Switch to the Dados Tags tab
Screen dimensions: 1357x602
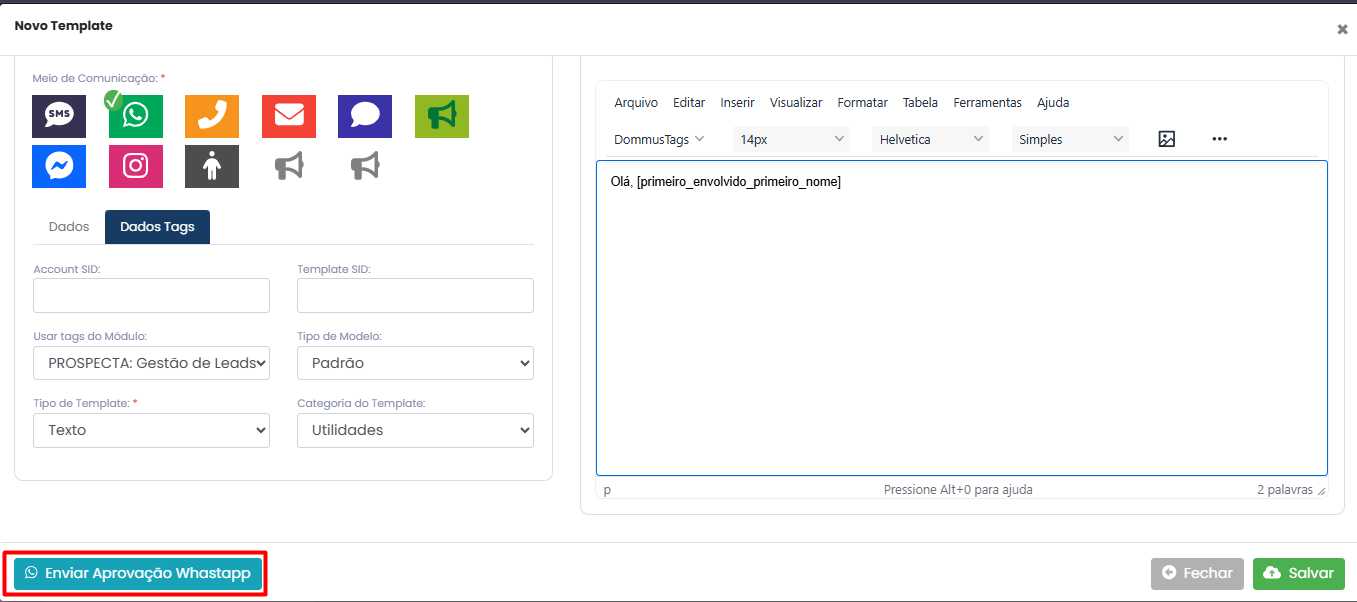(x=157, y=227)
